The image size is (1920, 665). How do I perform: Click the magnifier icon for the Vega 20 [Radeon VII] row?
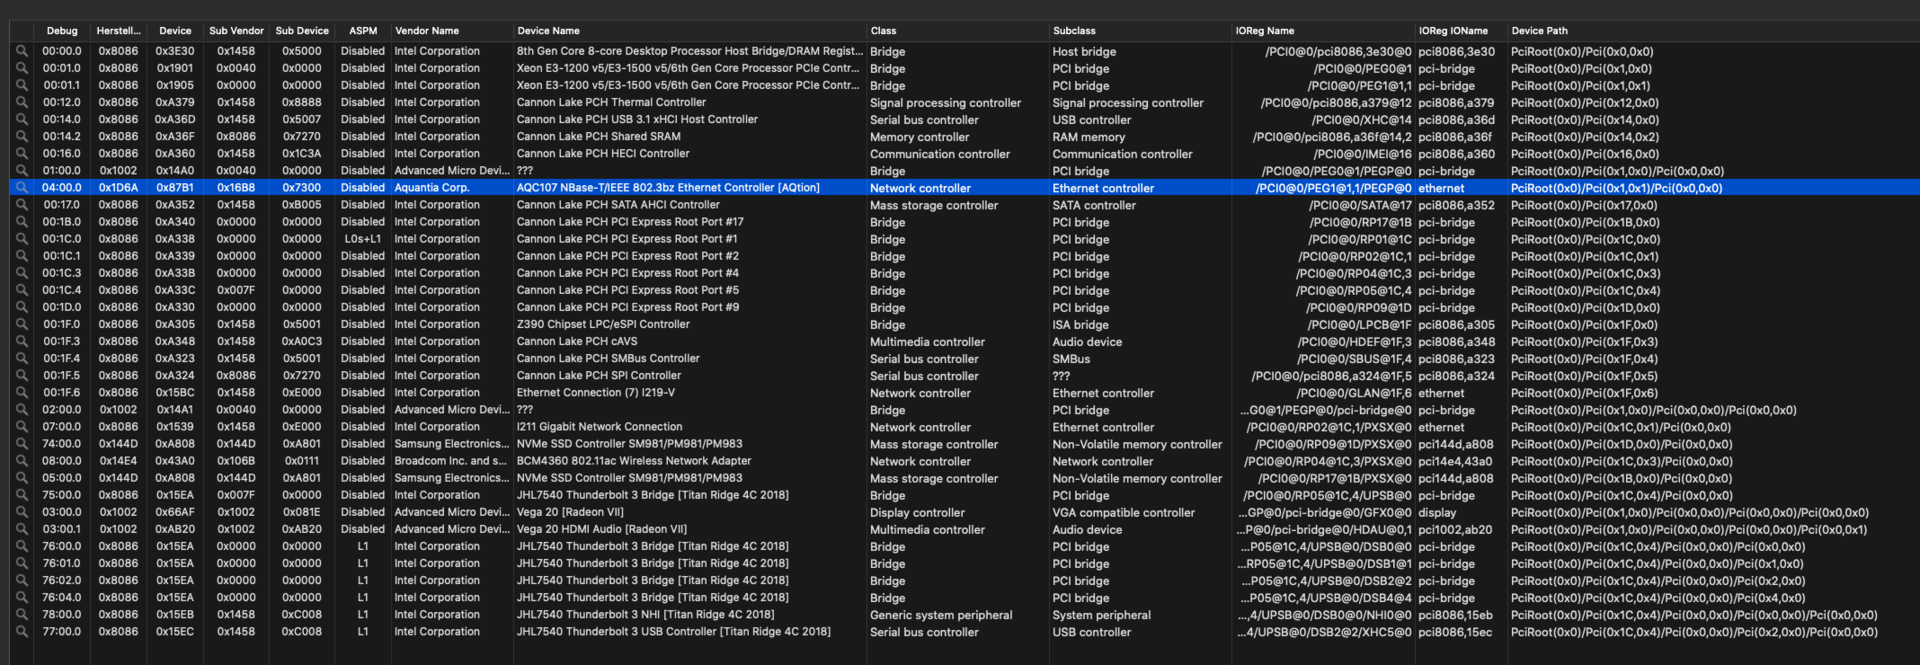[x=21, y=512]
